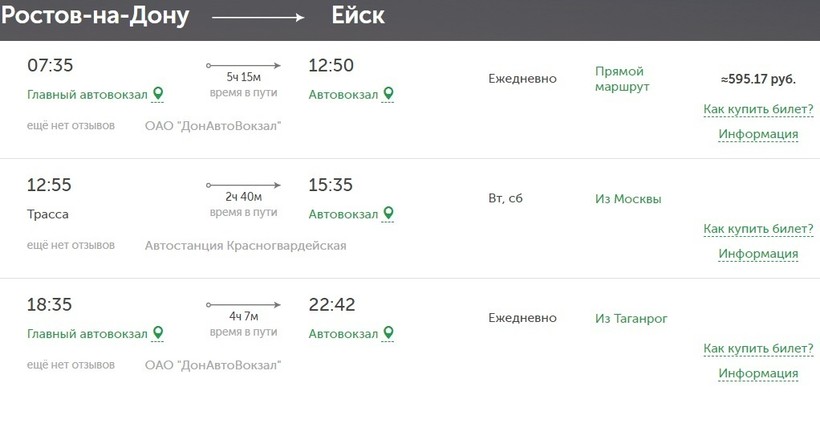Click 'Прямой маршрут' route label

pos(622,79)
